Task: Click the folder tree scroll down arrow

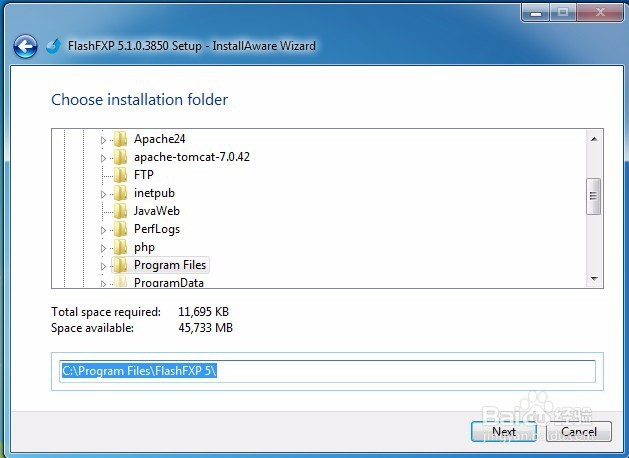Action: (x=594, y=278)
